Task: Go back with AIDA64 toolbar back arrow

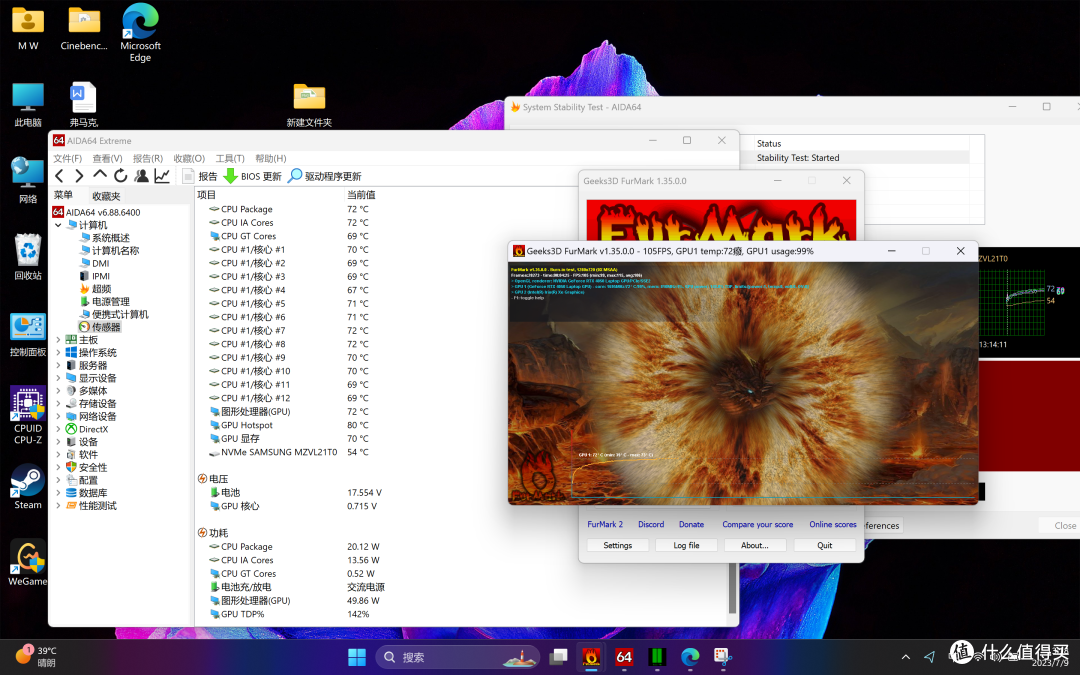Action: click(59, 176)
